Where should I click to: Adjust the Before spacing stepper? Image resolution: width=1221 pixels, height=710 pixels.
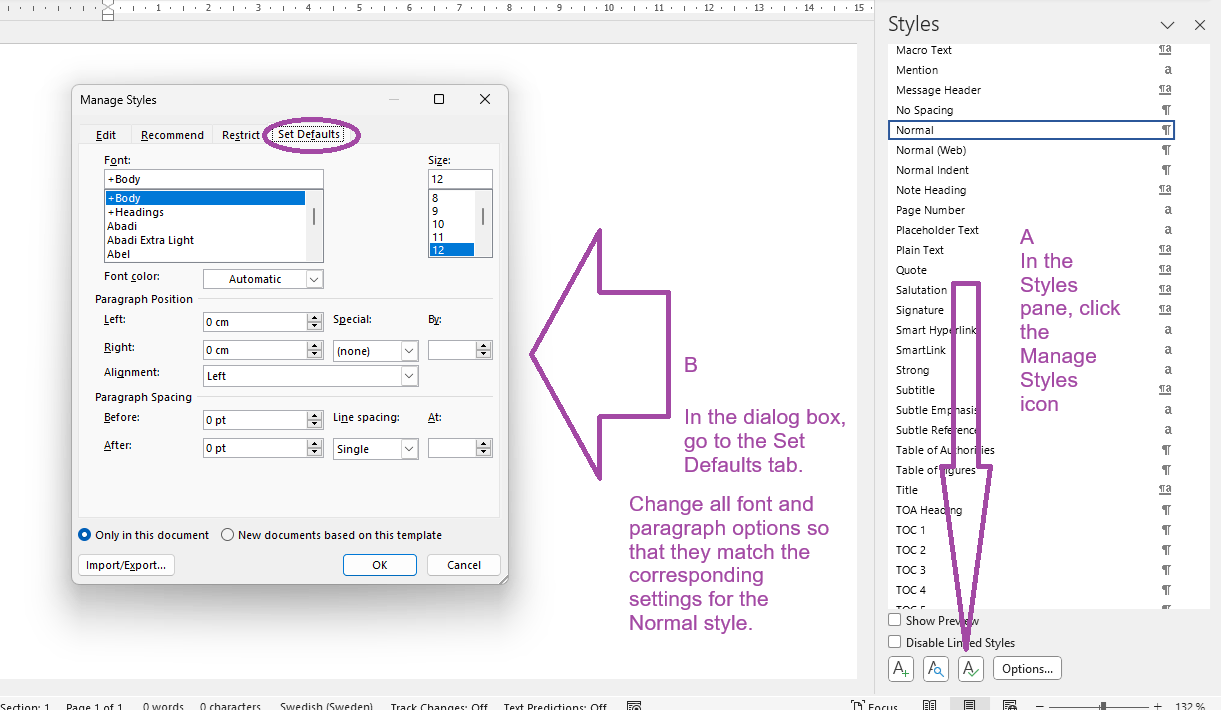(314, 420)
